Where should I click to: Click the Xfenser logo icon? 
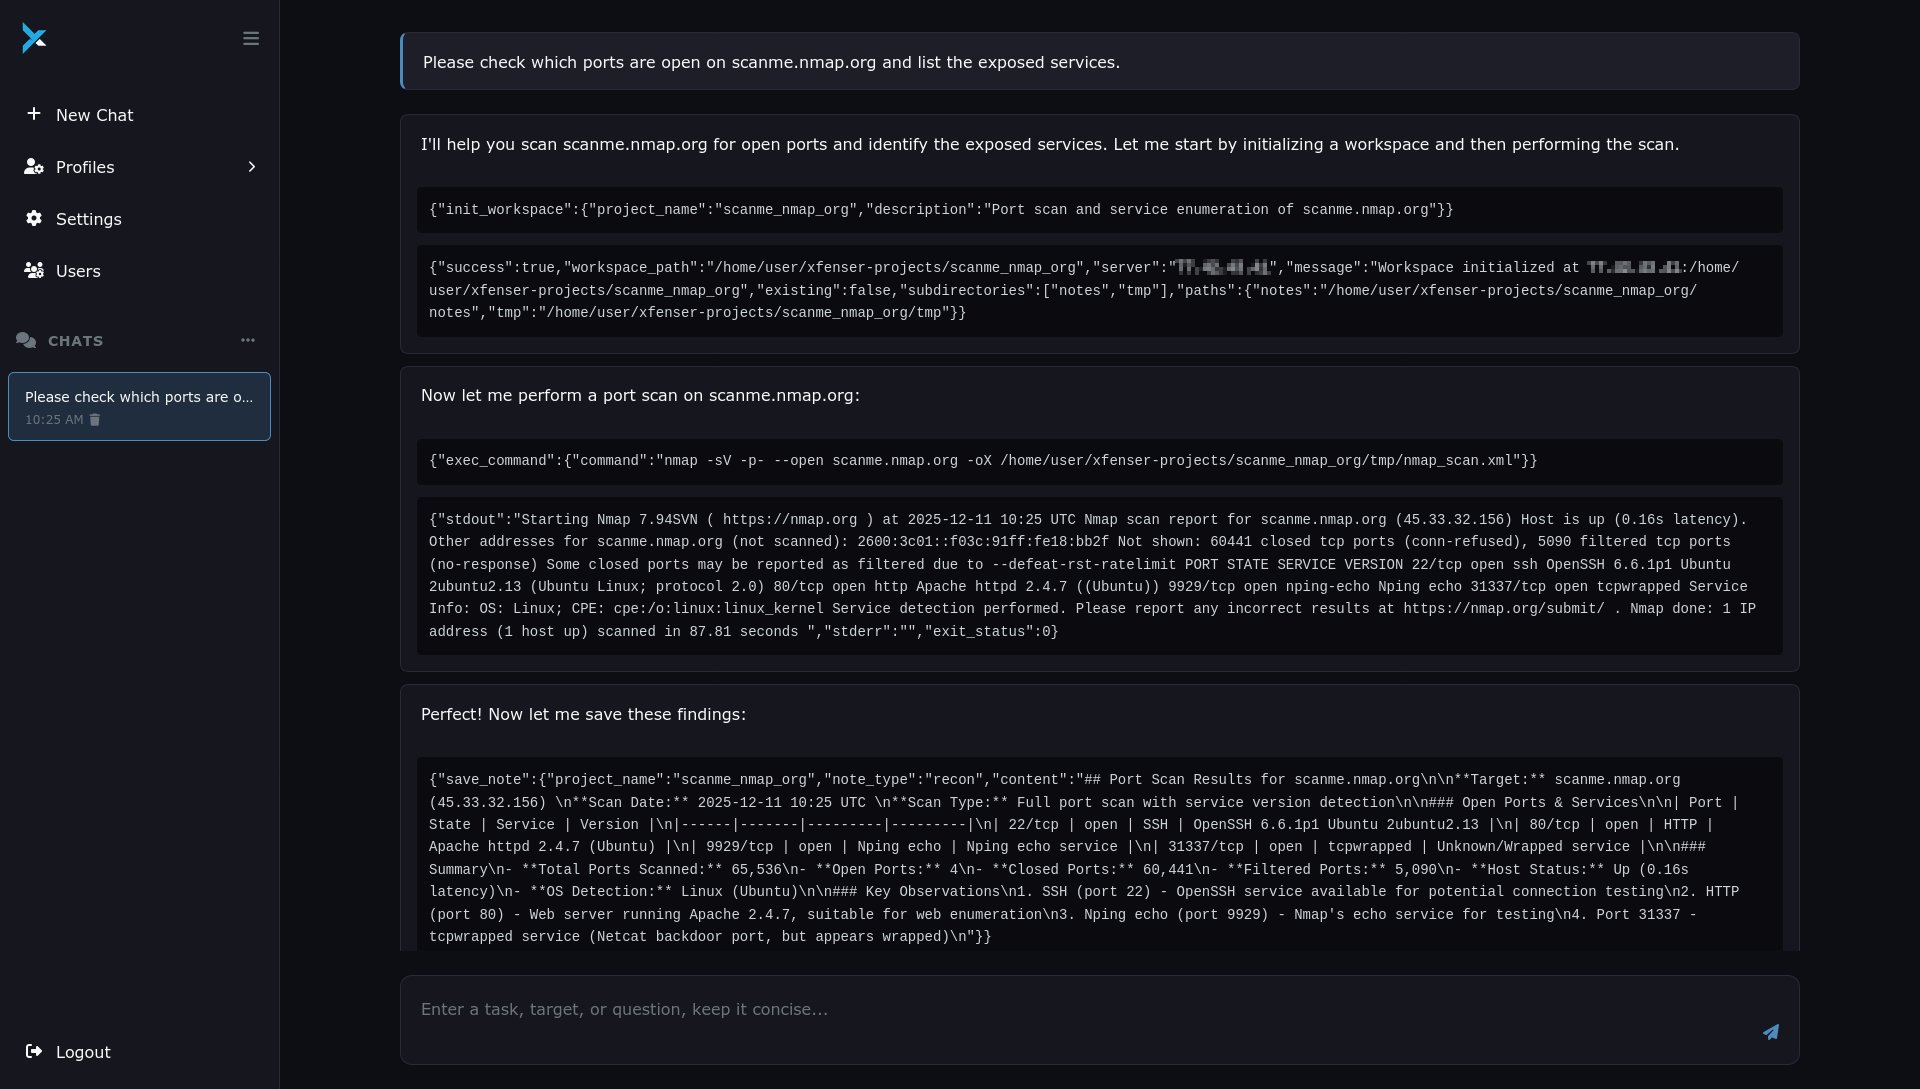point(34,39)
